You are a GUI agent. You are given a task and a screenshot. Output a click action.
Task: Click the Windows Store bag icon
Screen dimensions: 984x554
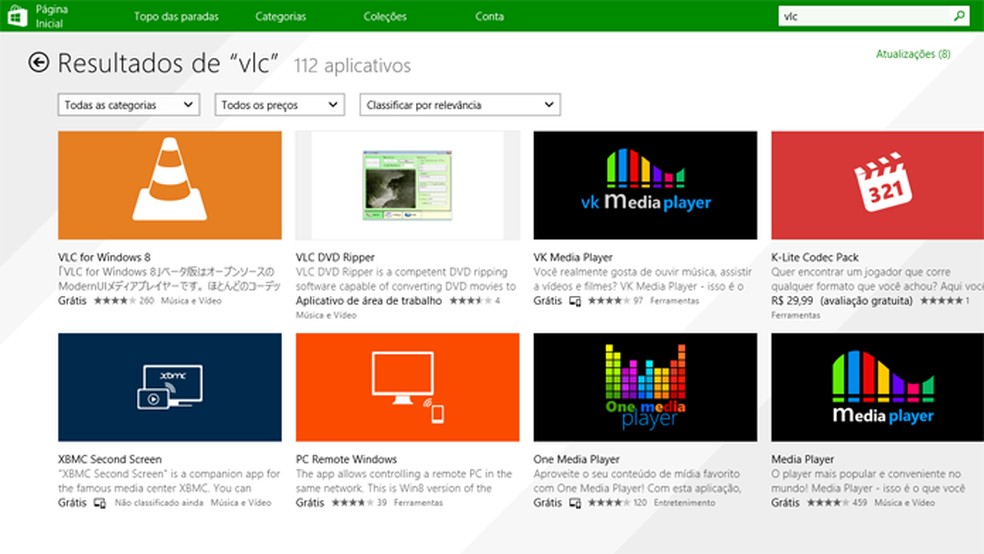click(18, 16)
